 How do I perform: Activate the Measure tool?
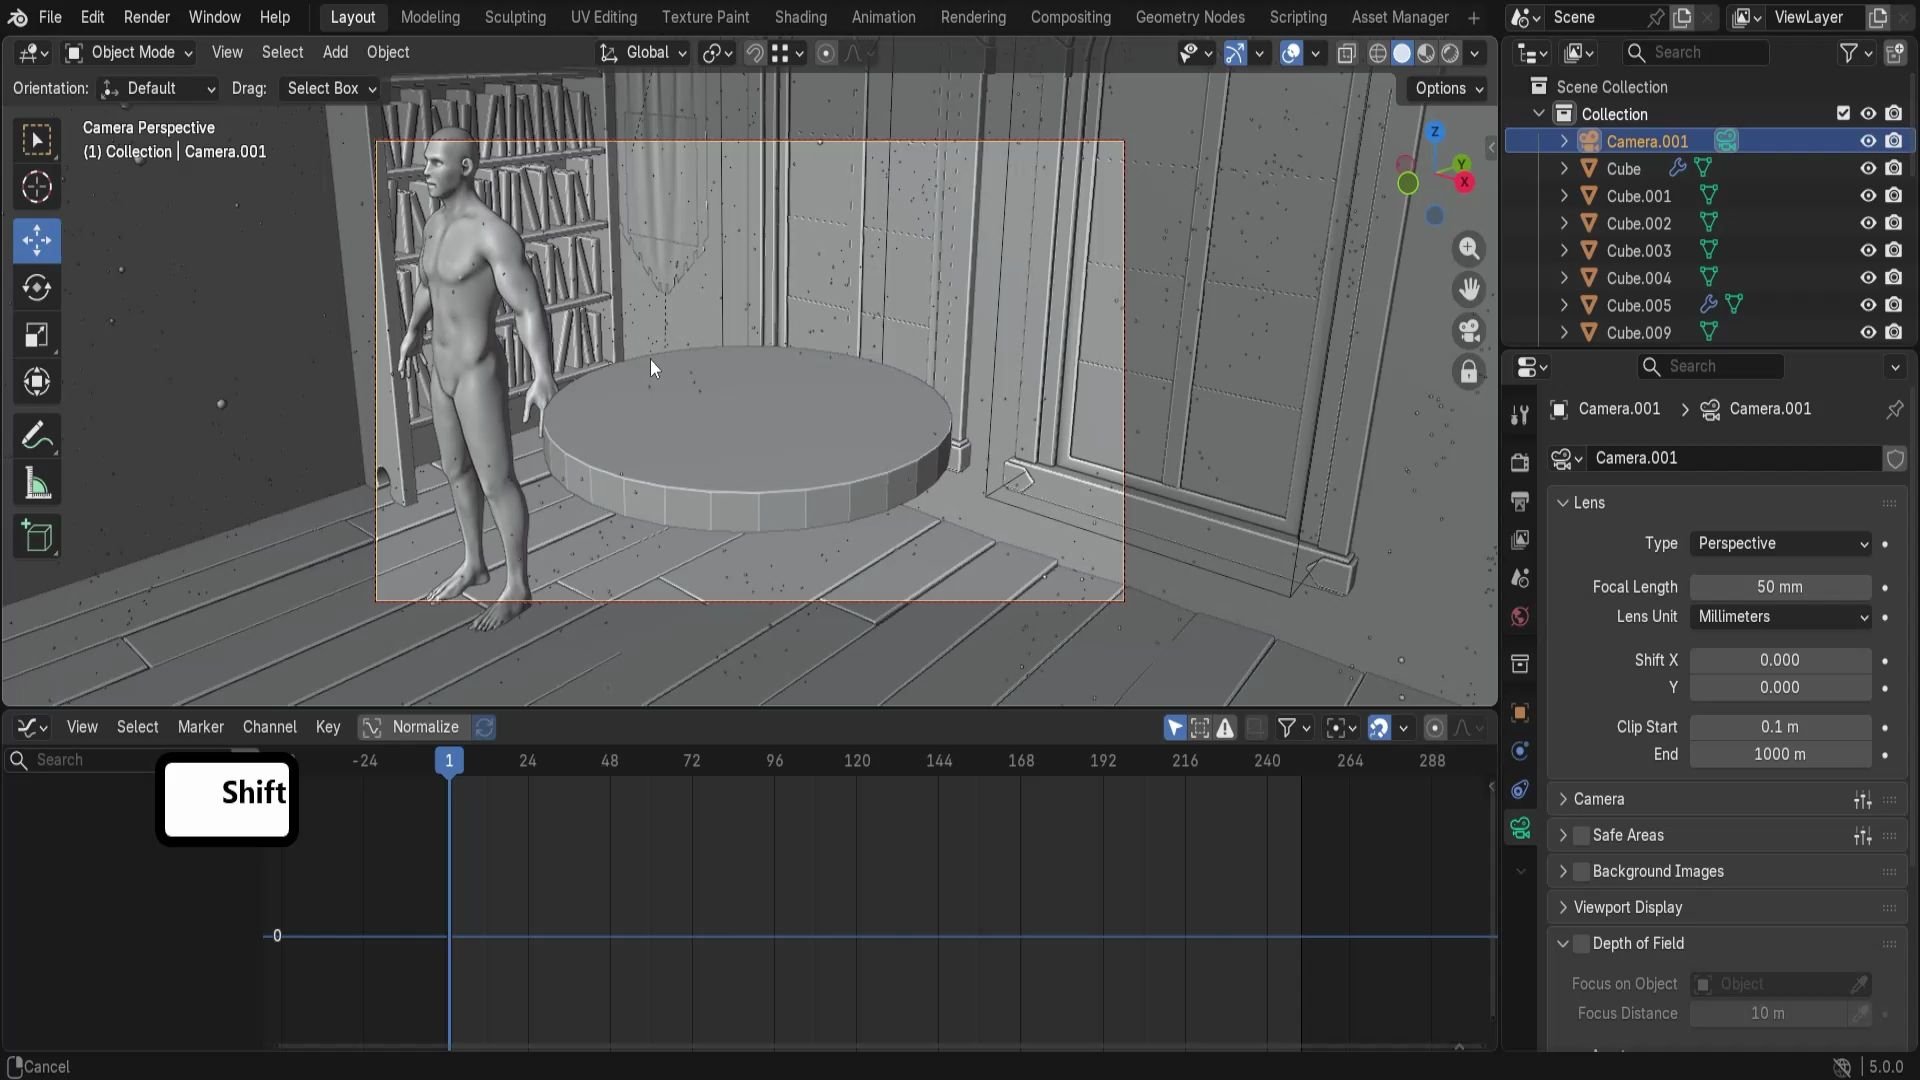37,485
